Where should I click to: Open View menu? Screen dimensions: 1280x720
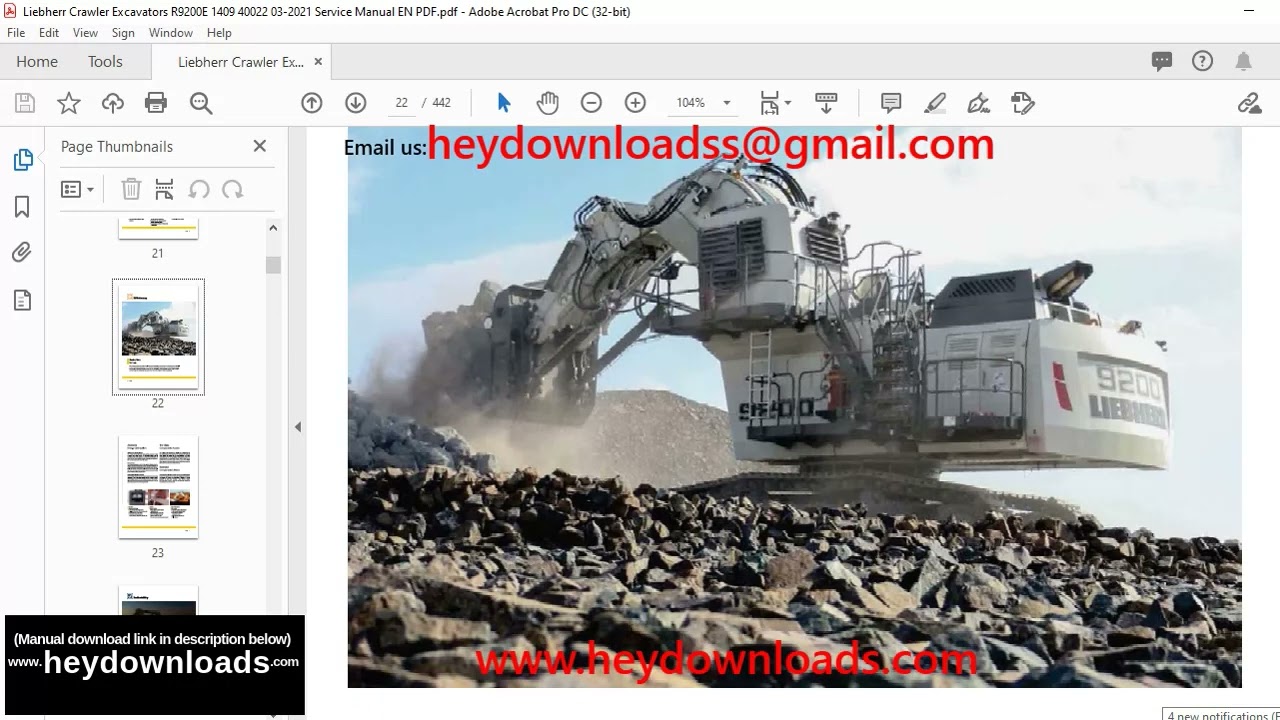click(x=85, y=33)
